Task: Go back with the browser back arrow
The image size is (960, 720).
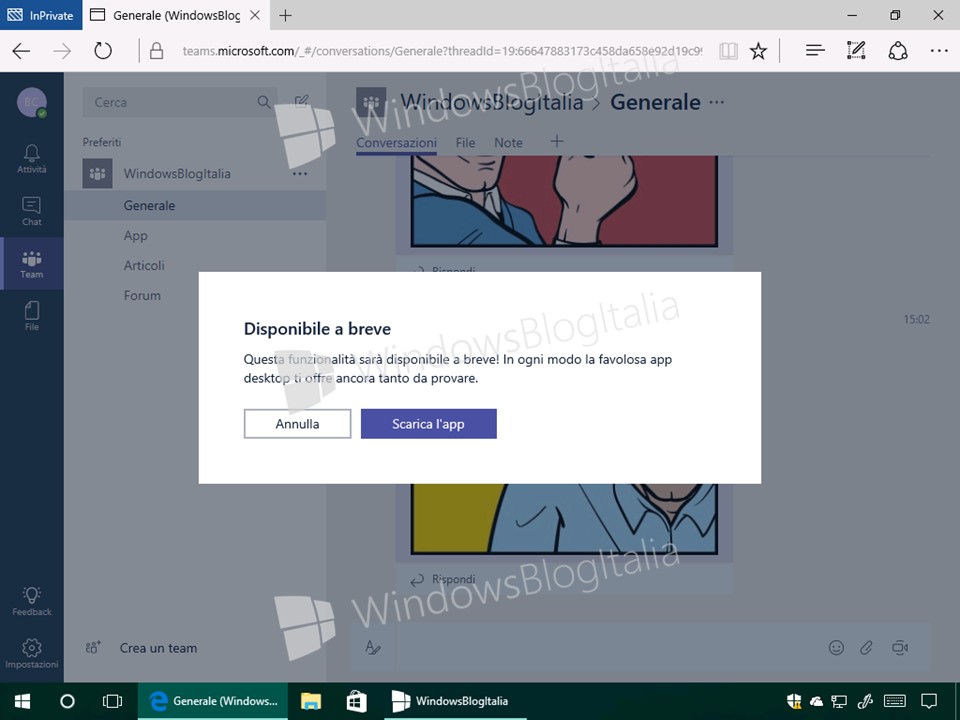Action: pyautogui.click(x=21, y=51)
